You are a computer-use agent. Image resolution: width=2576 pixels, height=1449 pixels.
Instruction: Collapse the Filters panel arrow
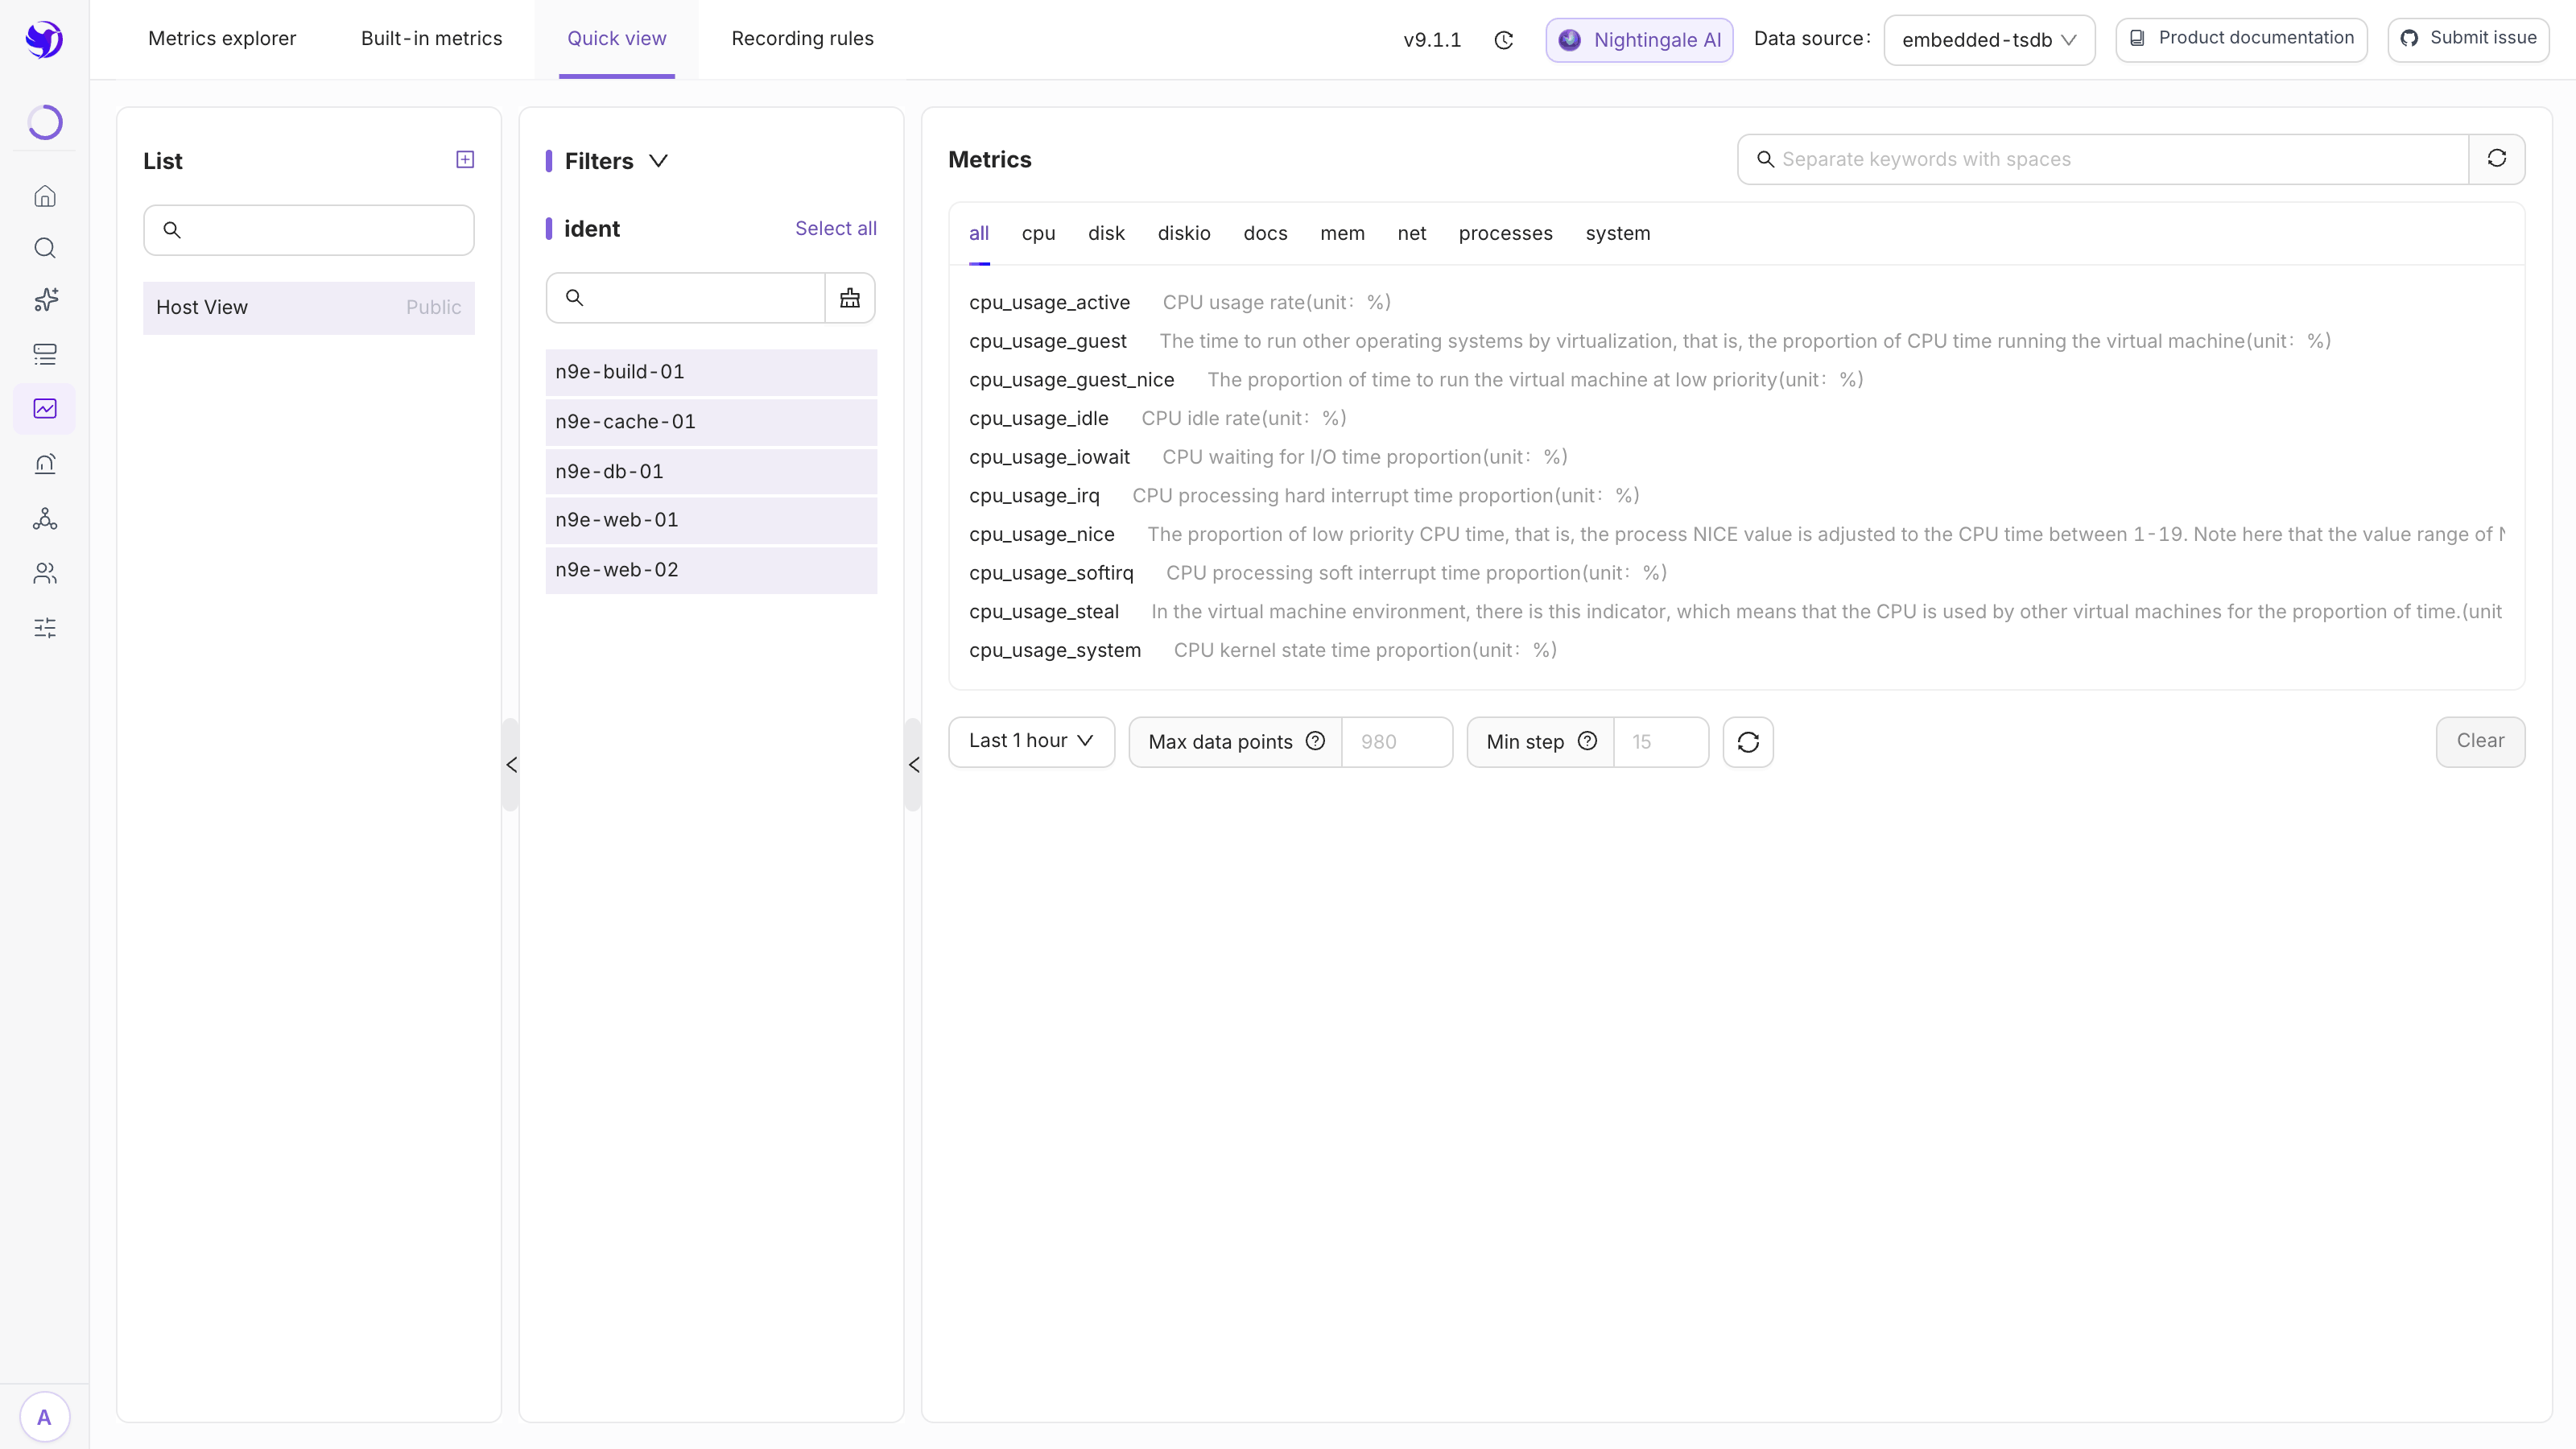tap(913, 765)
